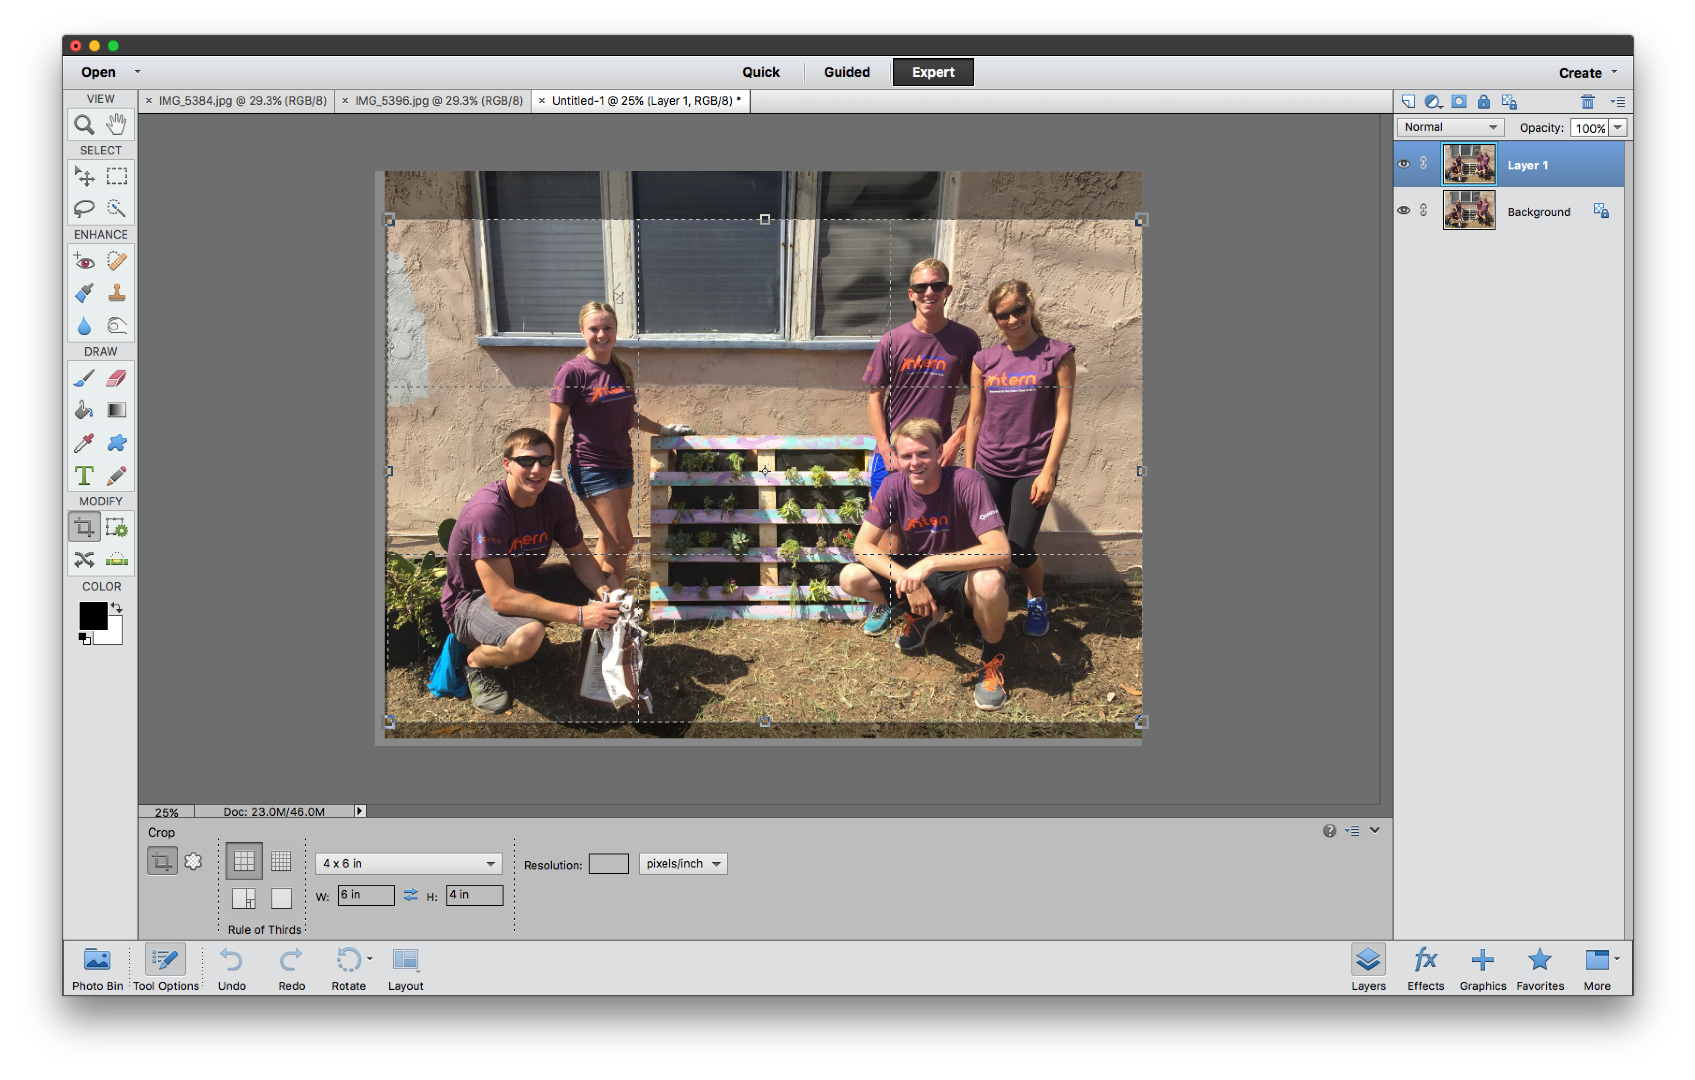Click the Redo button

(x=291, y=969)
